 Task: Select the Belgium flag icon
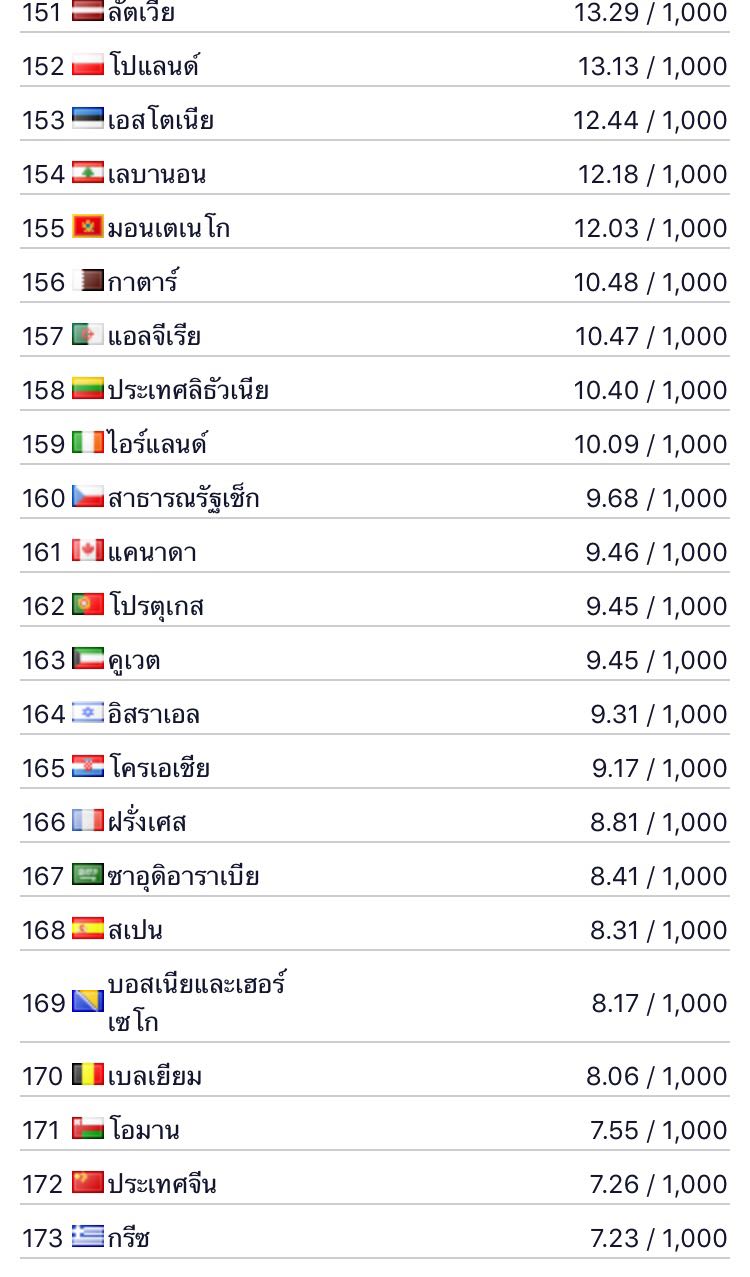click(x=88, y=1075)
